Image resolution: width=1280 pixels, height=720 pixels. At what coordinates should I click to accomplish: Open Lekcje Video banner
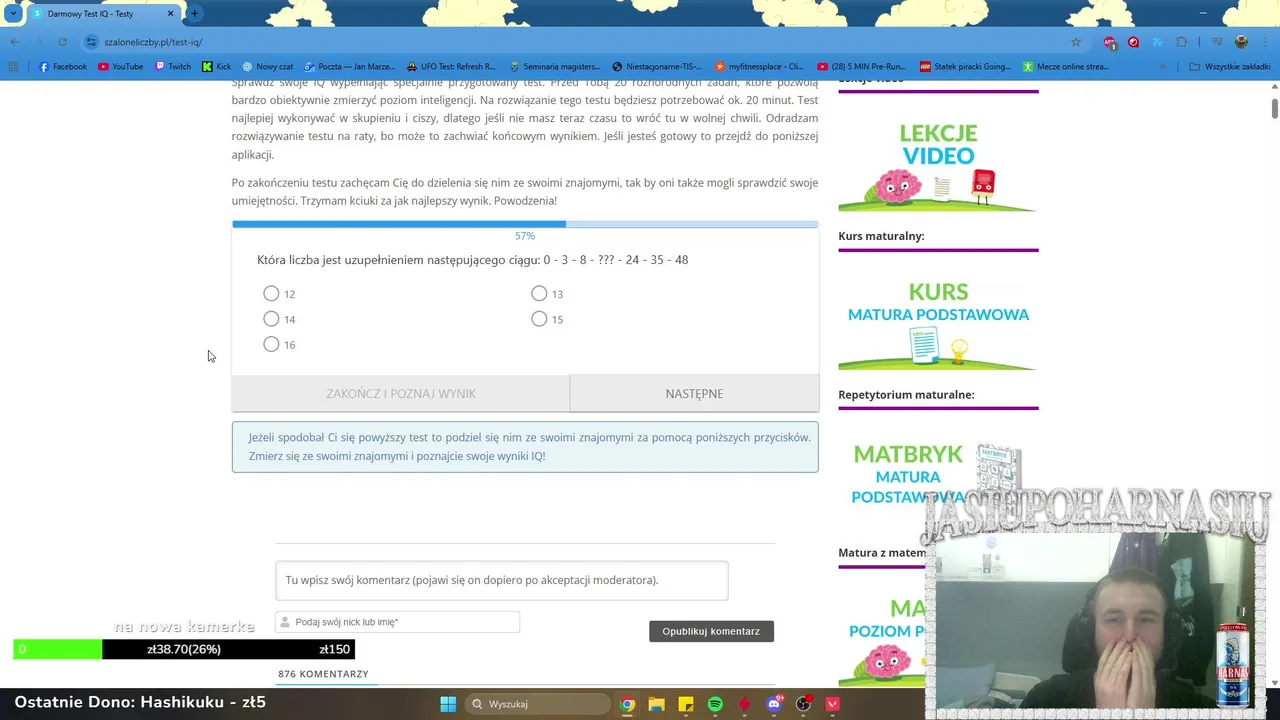(938, 165)
